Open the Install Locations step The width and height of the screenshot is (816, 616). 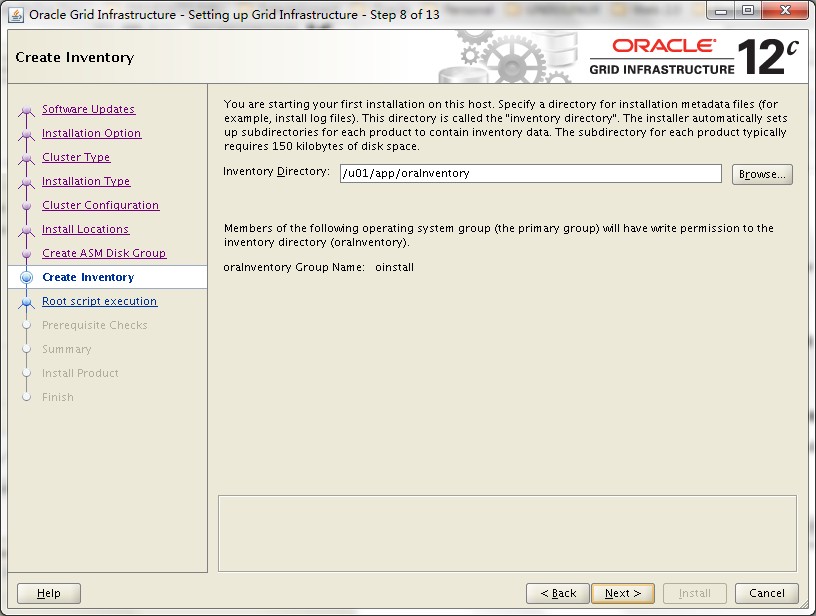tap(85, 229)
